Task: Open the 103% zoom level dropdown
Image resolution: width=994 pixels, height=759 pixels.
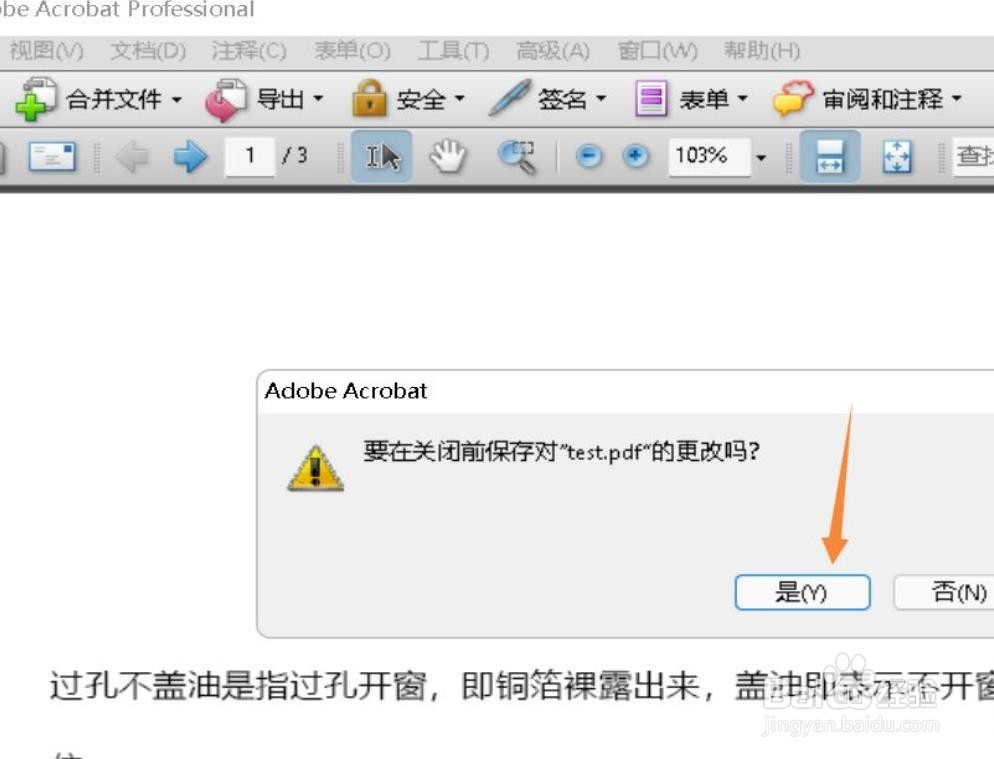Action: point(762,156)
